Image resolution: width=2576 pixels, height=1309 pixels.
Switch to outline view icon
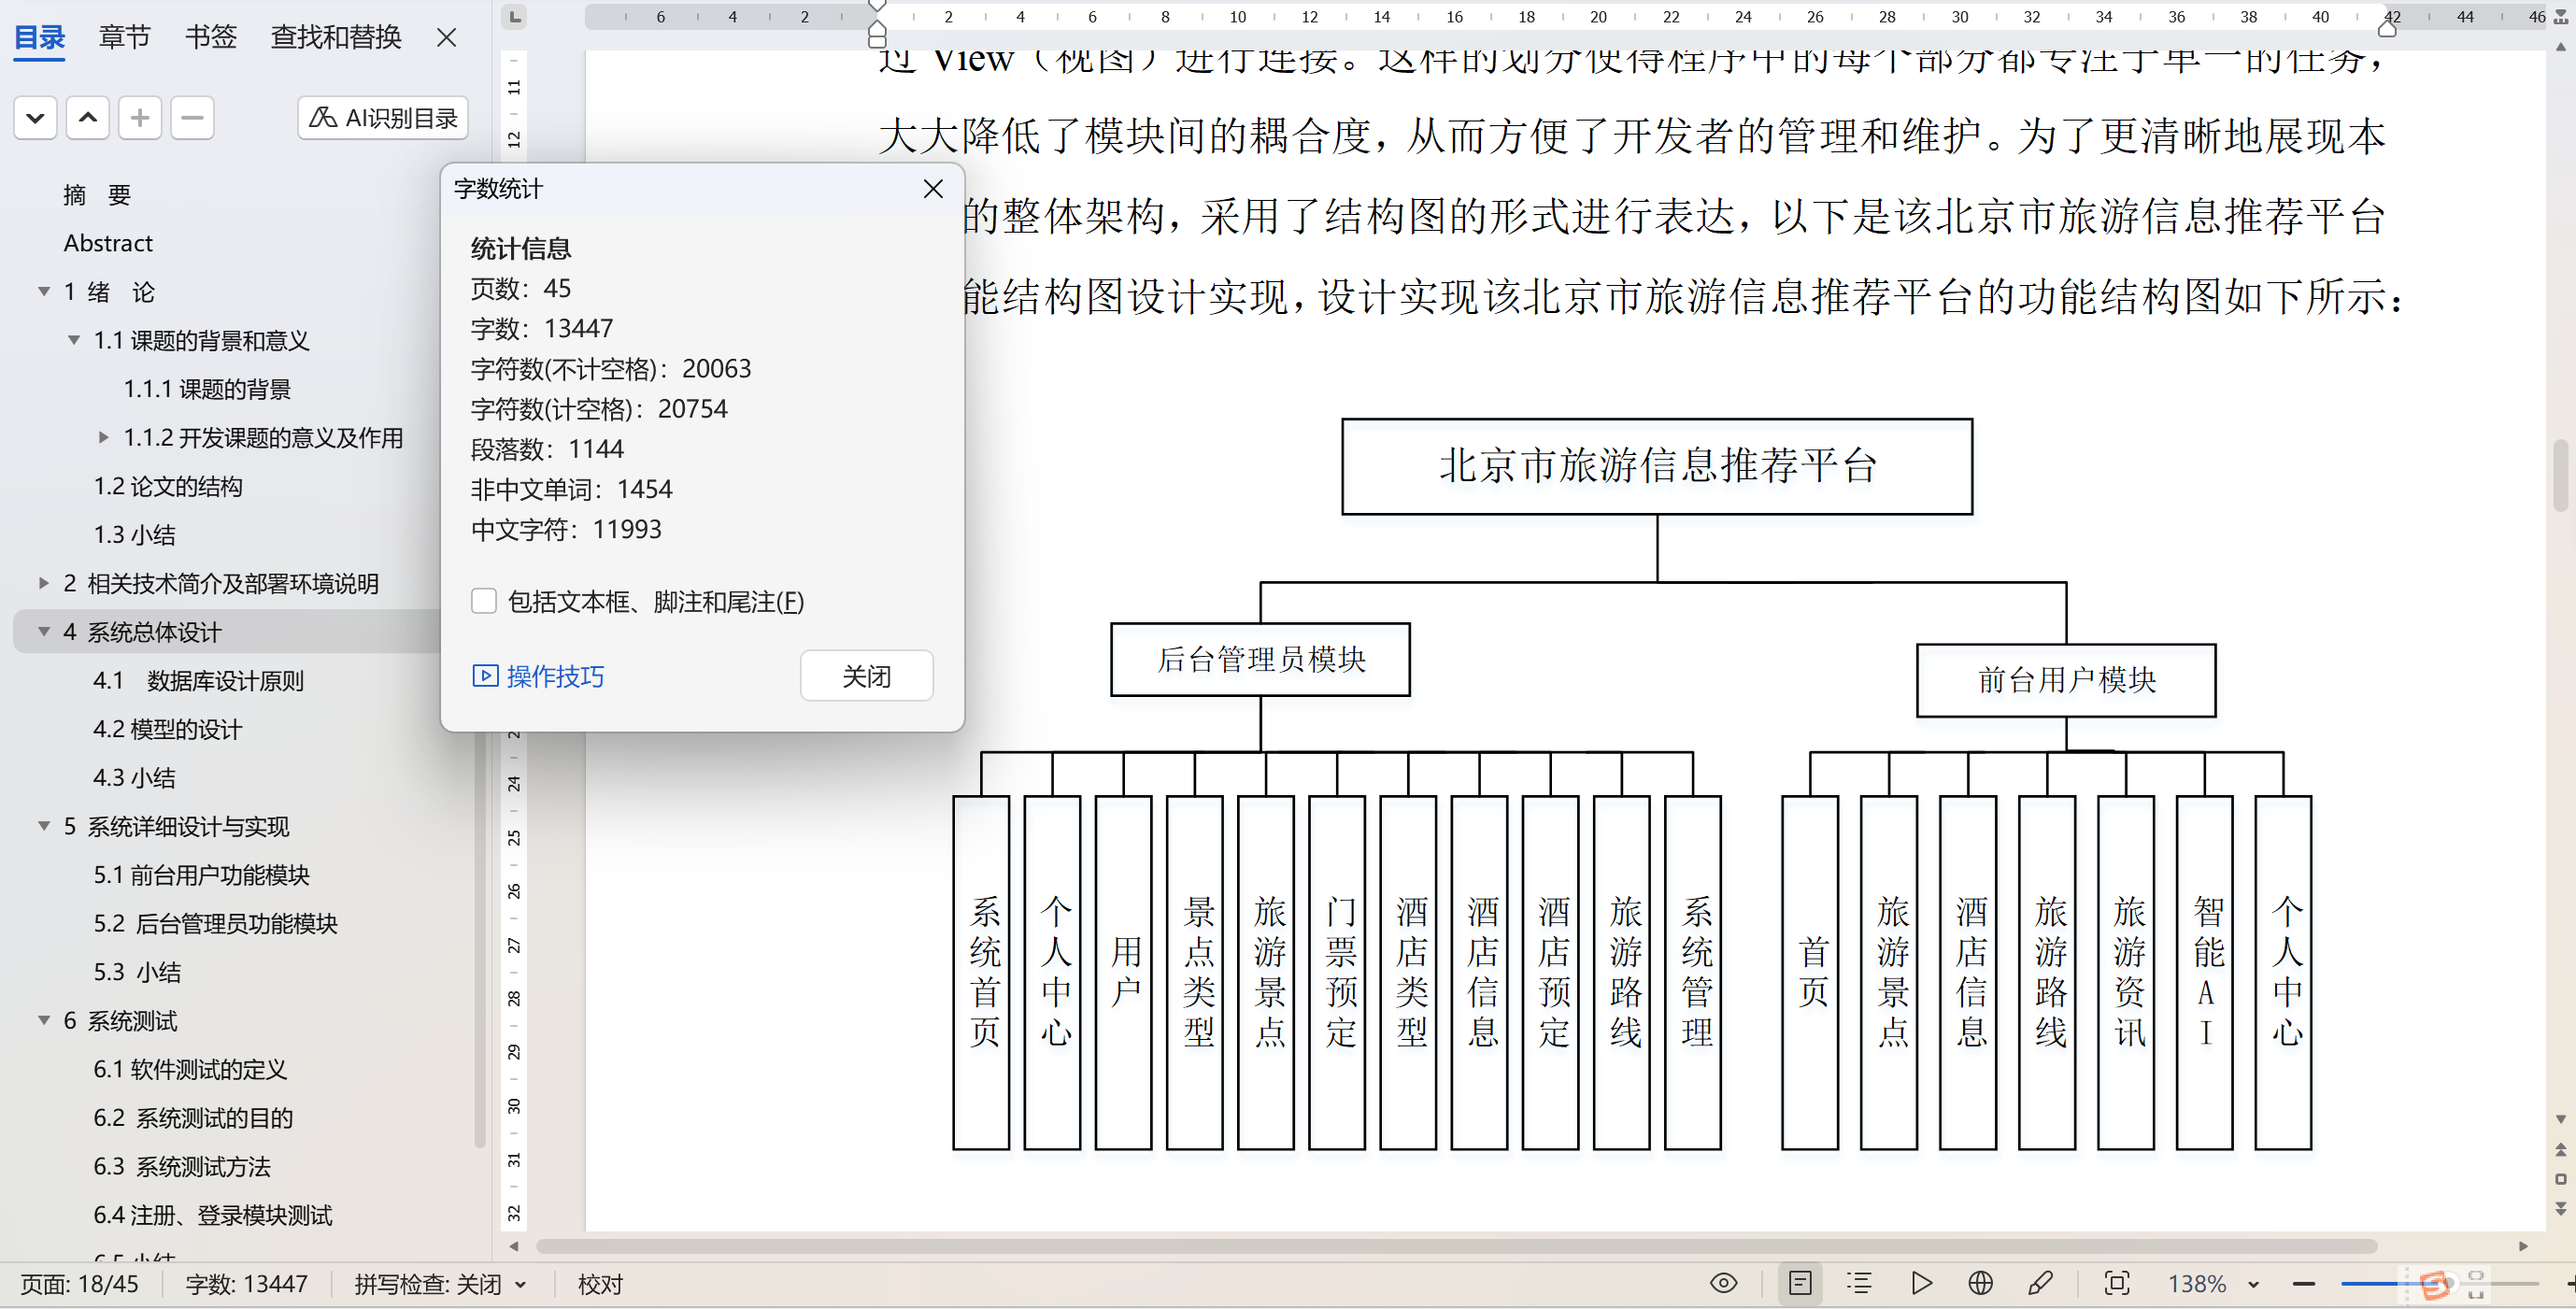tap(1859, 1283)
